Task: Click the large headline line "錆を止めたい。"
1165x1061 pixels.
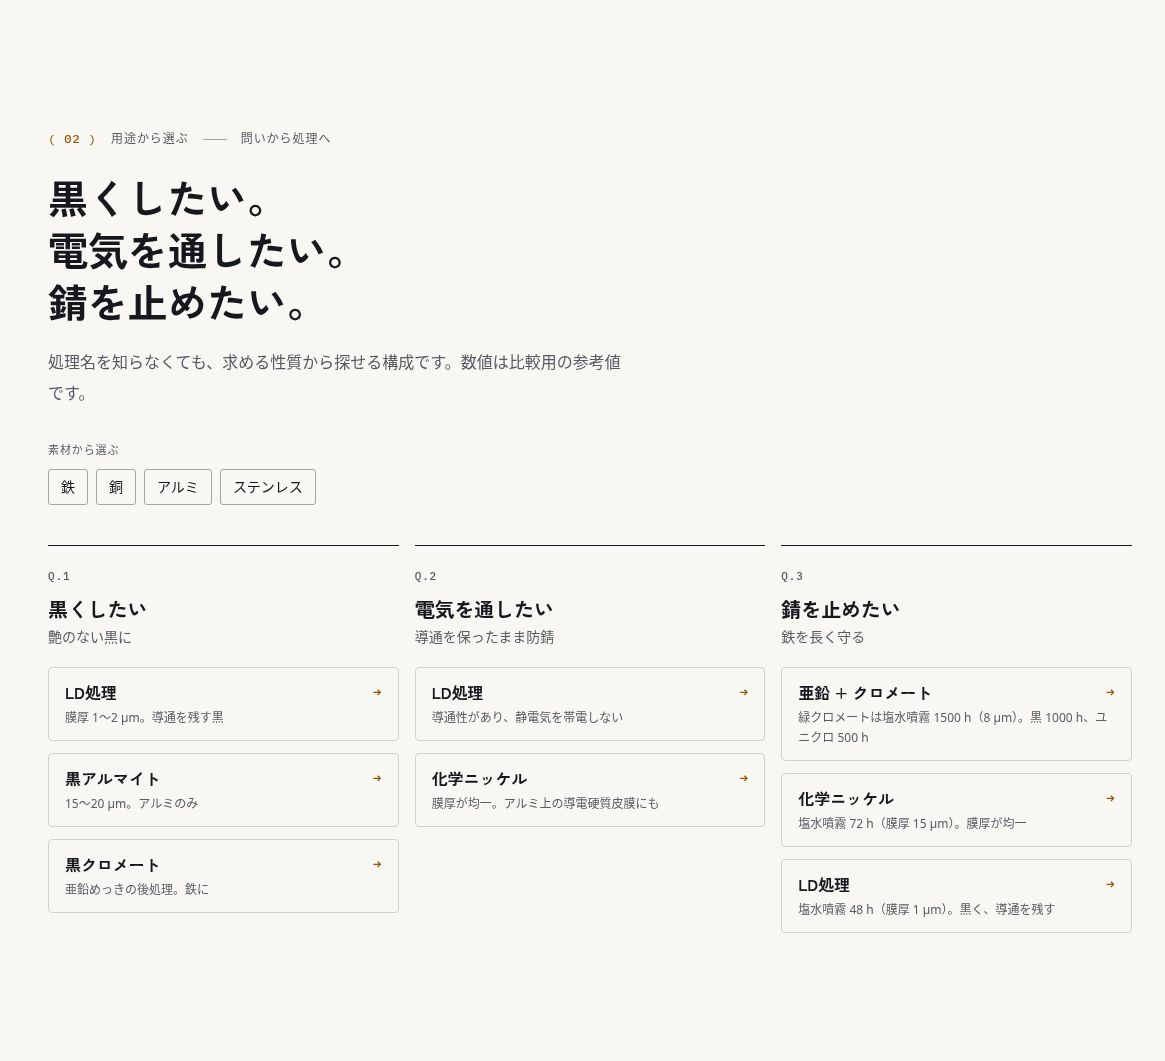Action: point(178,303)
